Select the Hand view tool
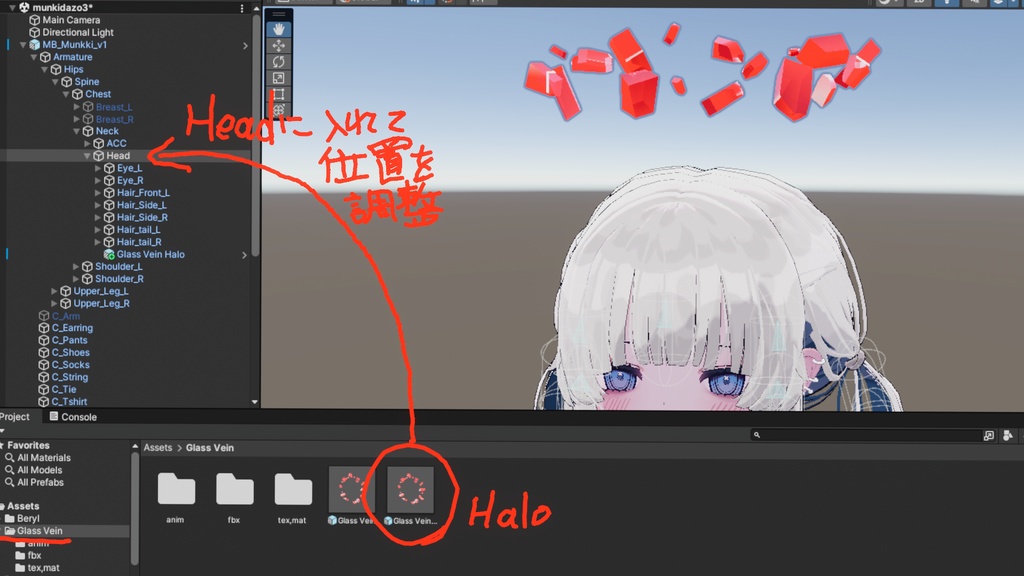The height and width of the screenshot is (576, 1024). click(x=279, y=29)
